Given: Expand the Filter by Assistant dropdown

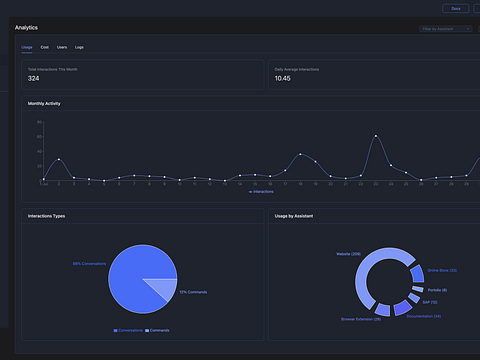Looking at the screenshot, I should 446,29.
